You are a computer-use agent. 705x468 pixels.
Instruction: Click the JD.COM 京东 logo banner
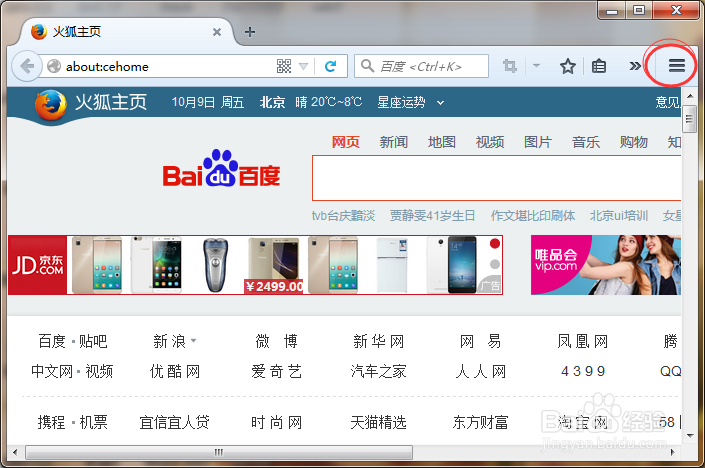[x=37, y=265]
